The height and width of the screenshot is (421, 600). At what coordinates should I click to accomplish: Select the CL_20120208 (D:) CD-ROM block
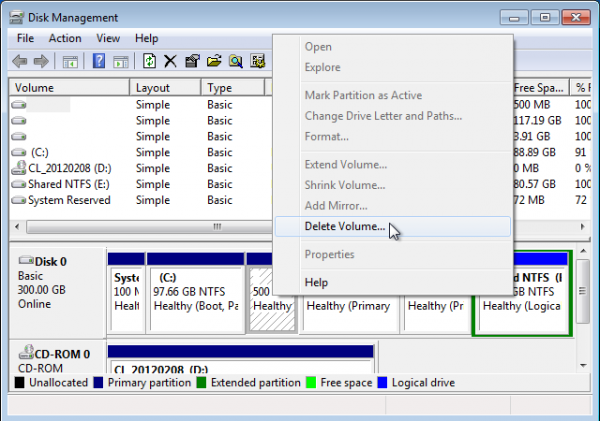(x=241, y=359)
